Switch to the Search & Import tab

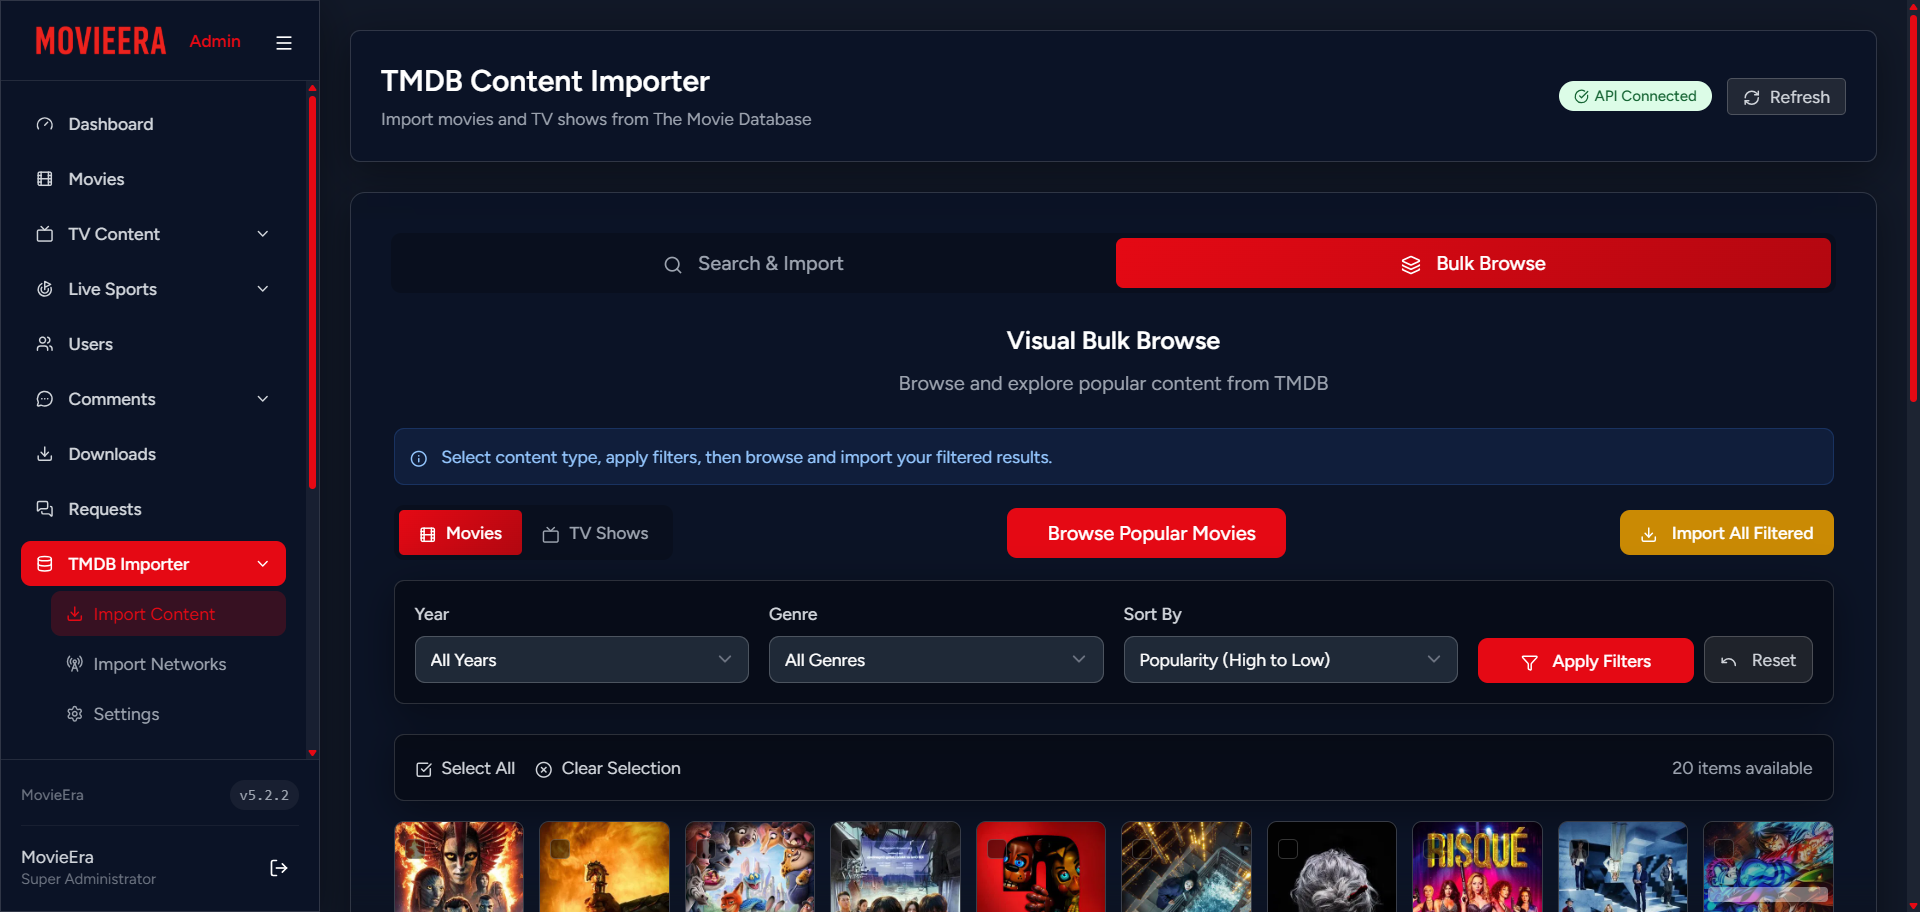754,264
